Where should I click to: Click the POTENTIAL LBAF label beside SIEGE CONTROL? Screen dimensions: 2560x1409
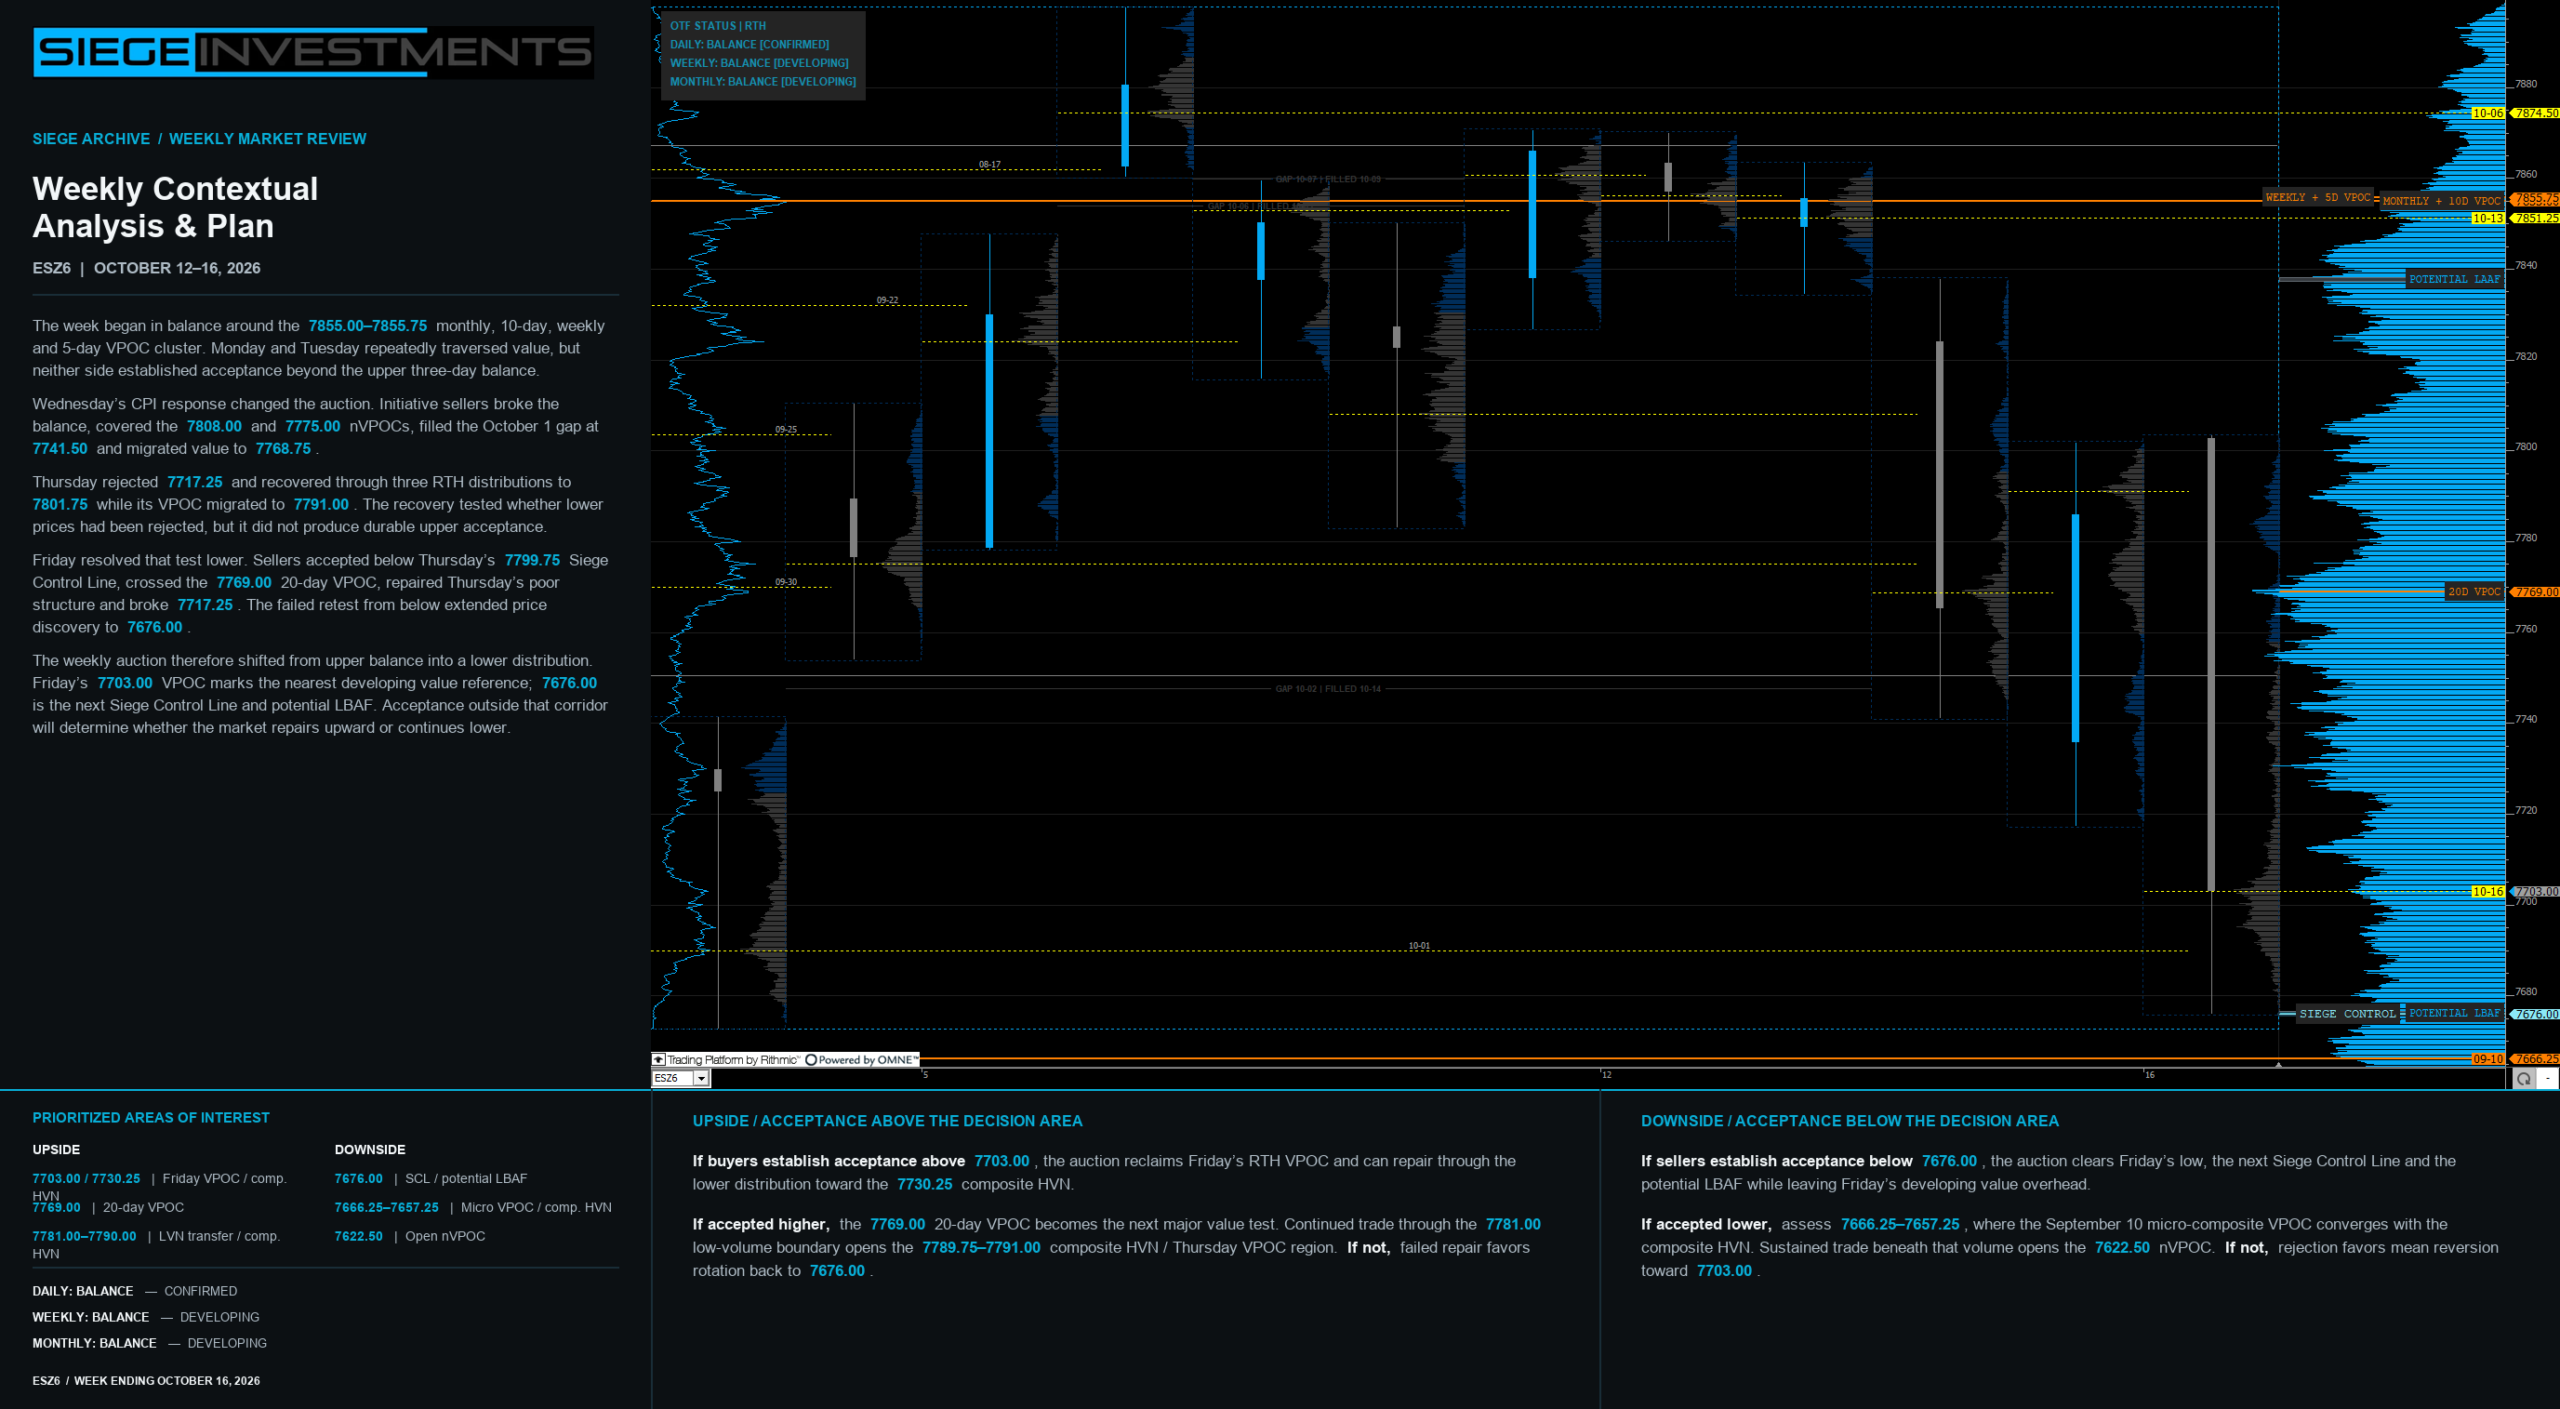2454,1013
